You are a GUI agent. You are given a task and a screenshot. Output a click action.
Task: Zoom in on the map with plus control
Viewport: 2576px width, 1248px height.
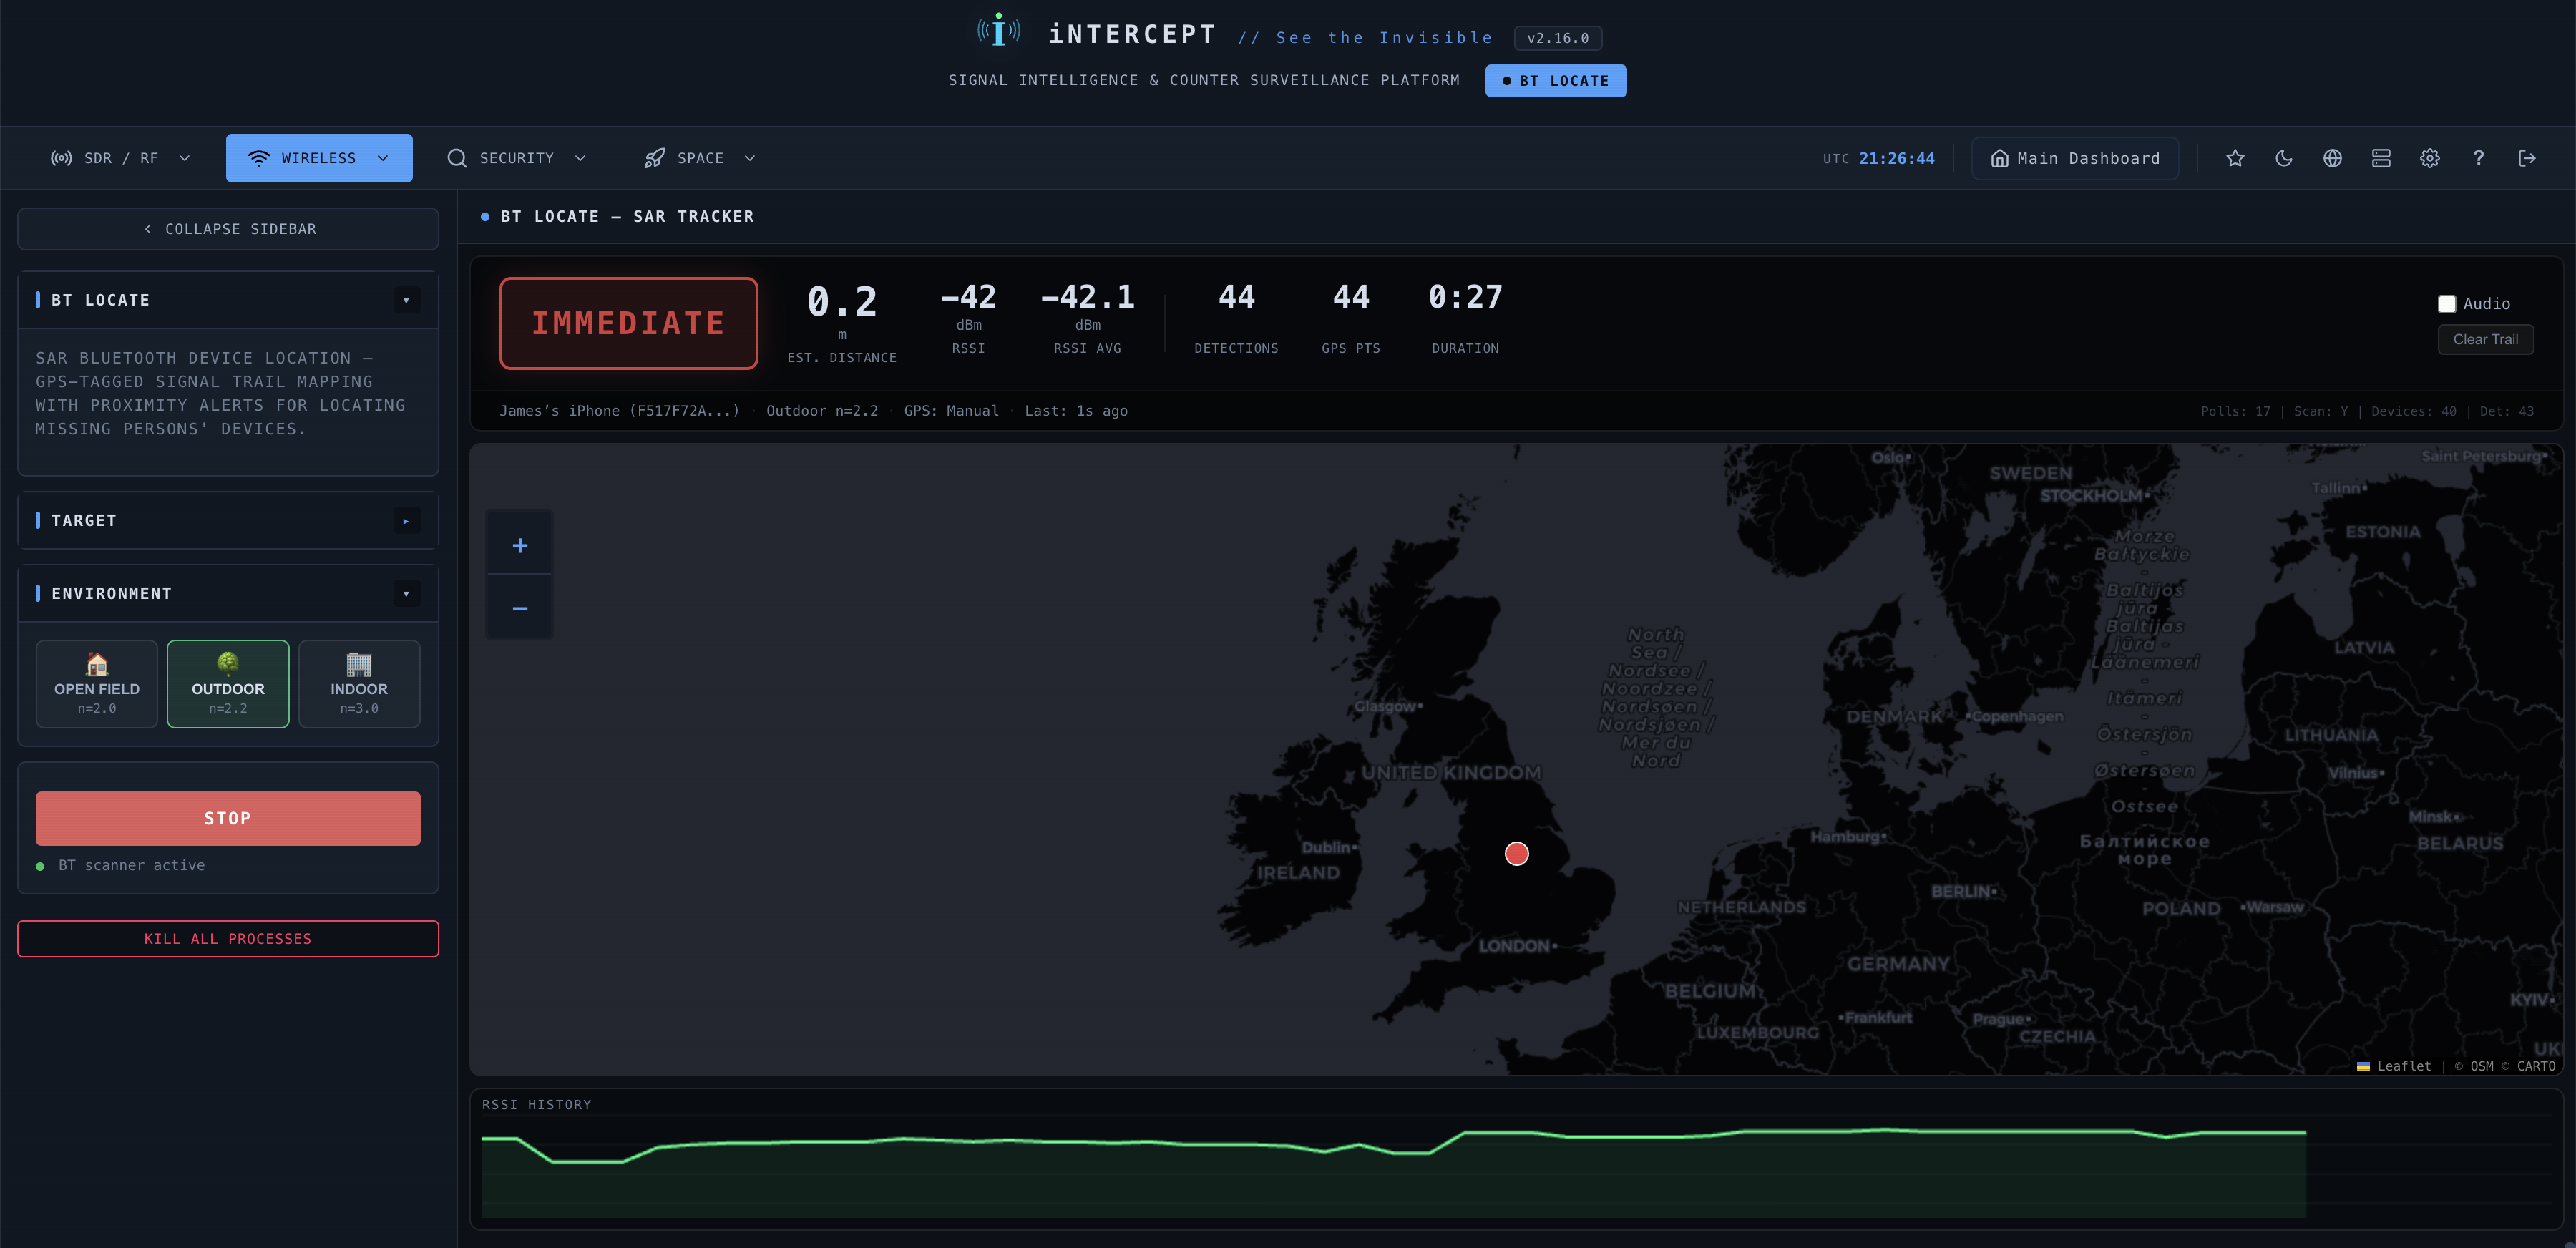click(519, 545)
